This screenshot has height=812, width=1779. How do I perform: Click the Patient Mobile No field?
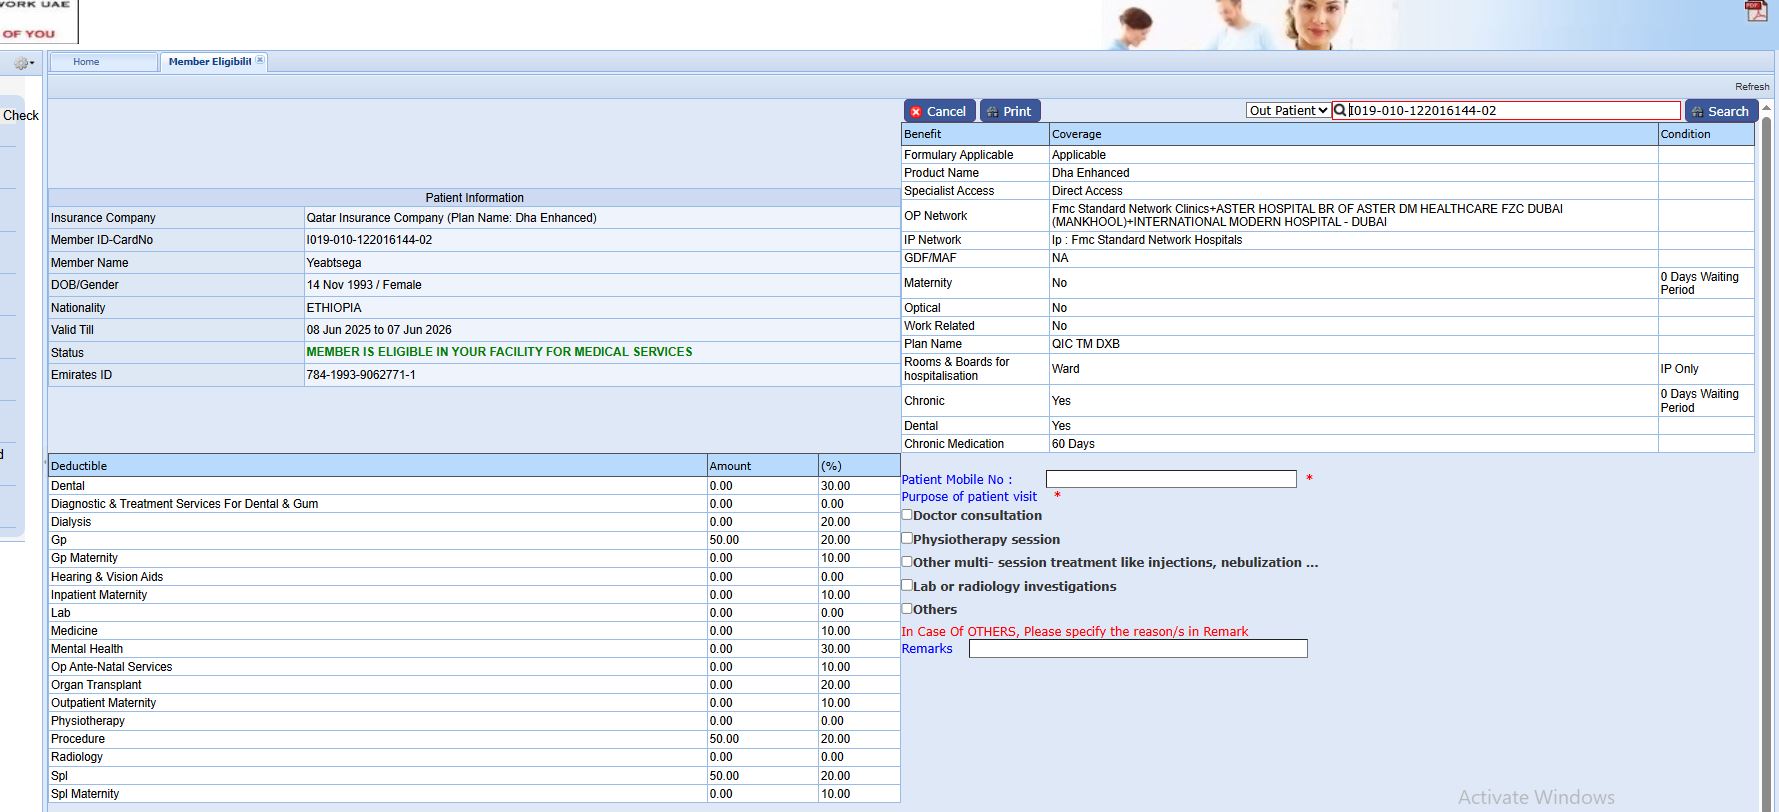pyautogui.click(x=1170, y=480)
